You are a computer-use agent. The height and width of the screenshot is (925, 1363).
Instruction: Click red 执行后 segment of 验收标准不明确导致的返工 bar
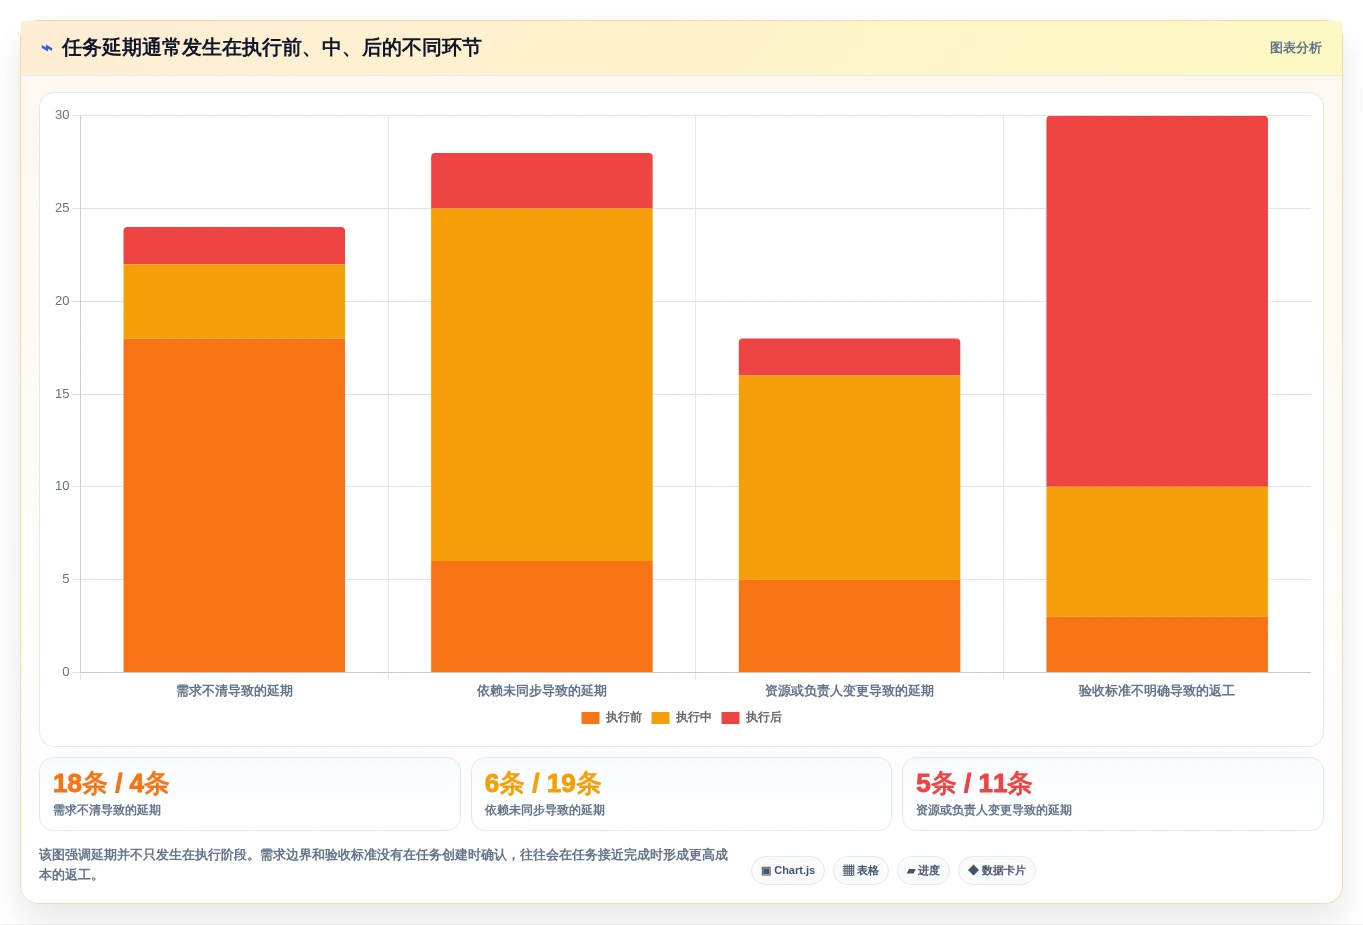click(1157, 301)
